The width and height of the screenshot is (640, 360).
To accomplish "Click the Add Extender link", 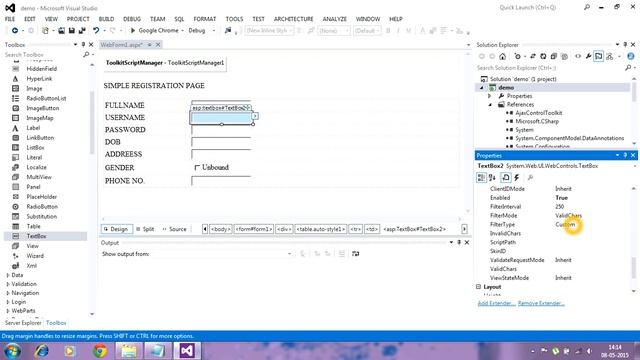I will click(x=496, y=303).
